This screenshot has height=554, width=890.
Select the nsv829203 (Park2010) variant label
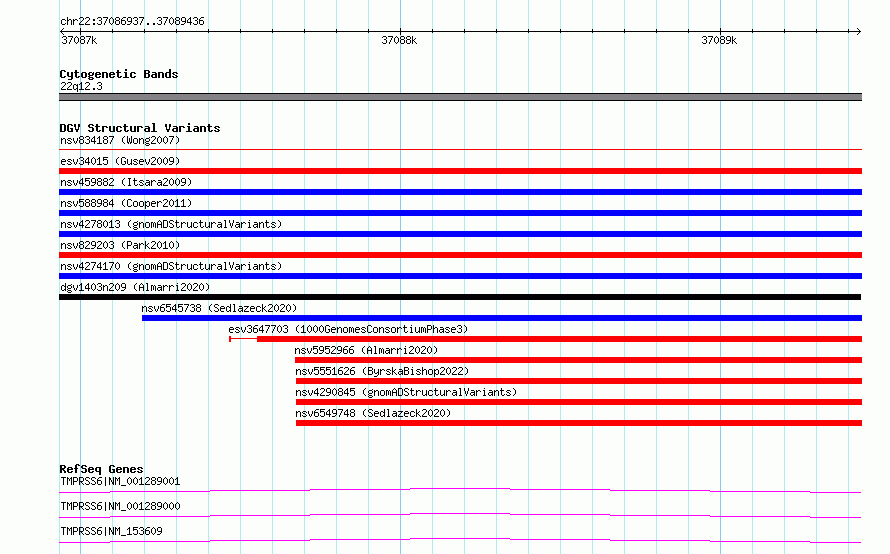tap(120, 245)
